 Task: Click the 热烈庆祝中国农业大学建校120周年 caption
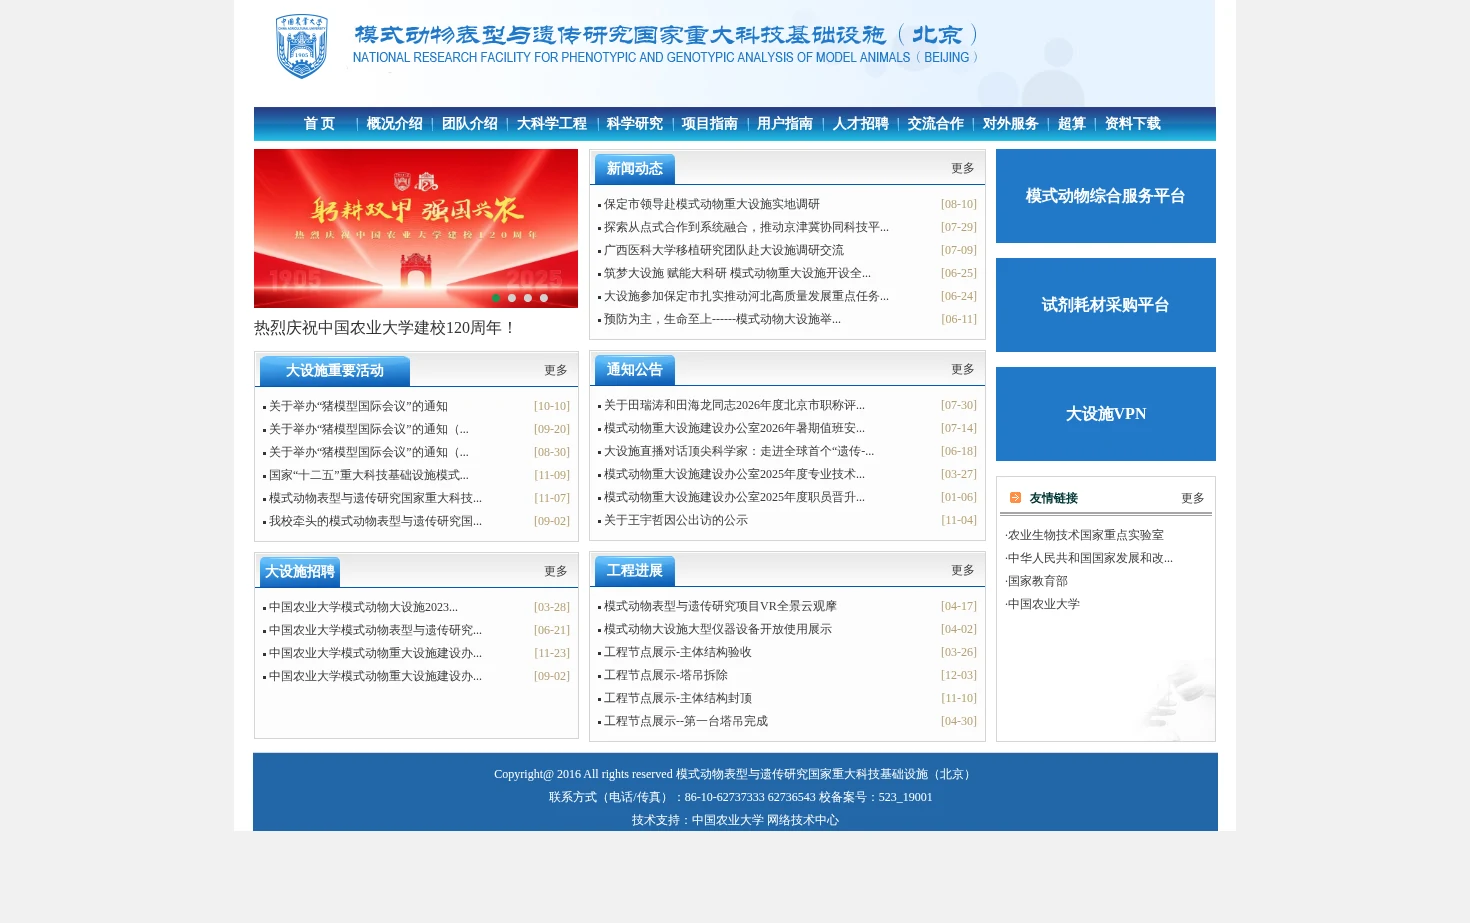click(x=385, y=328)
